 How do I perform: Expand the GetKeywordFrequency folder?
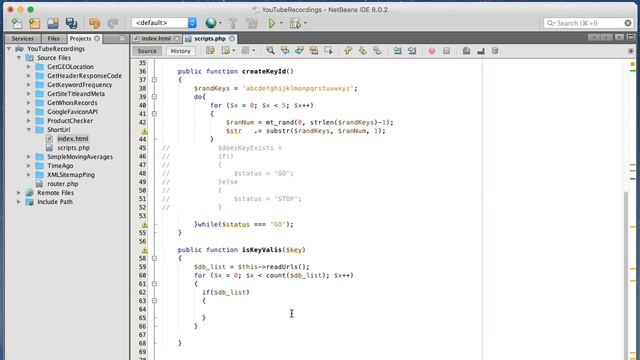coord(29,84)
